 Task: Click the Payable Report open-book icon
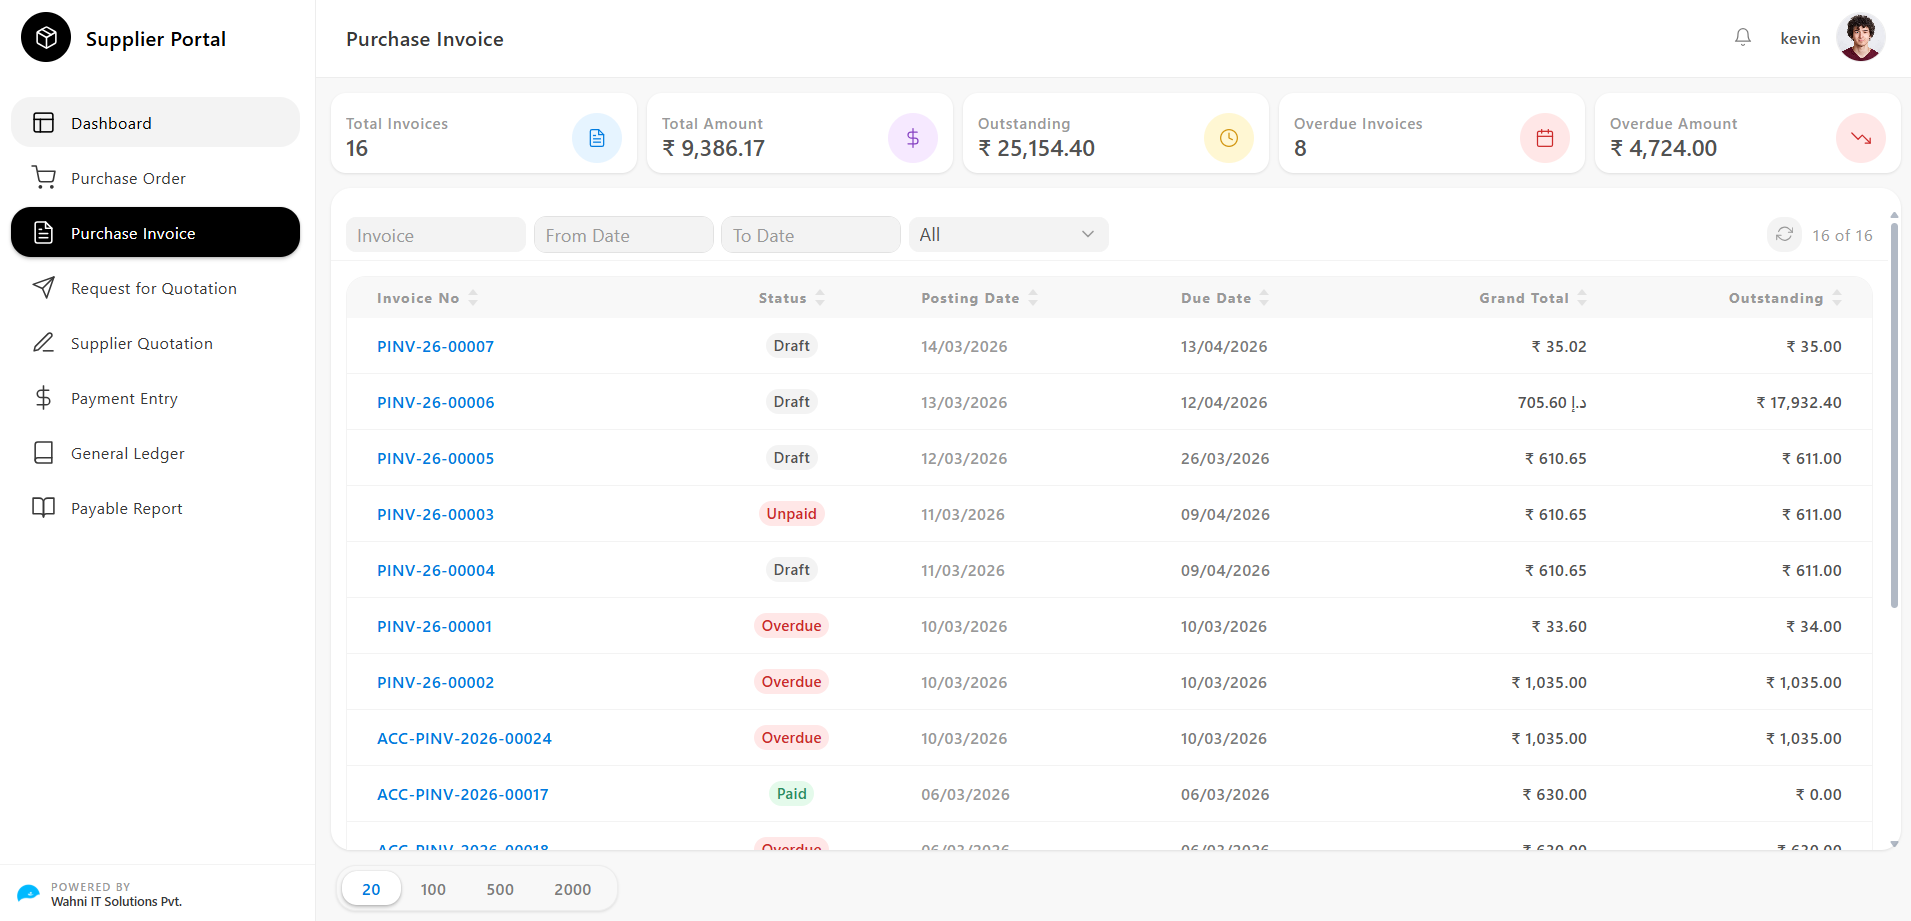pyautogui.click(x=44, y=508)
